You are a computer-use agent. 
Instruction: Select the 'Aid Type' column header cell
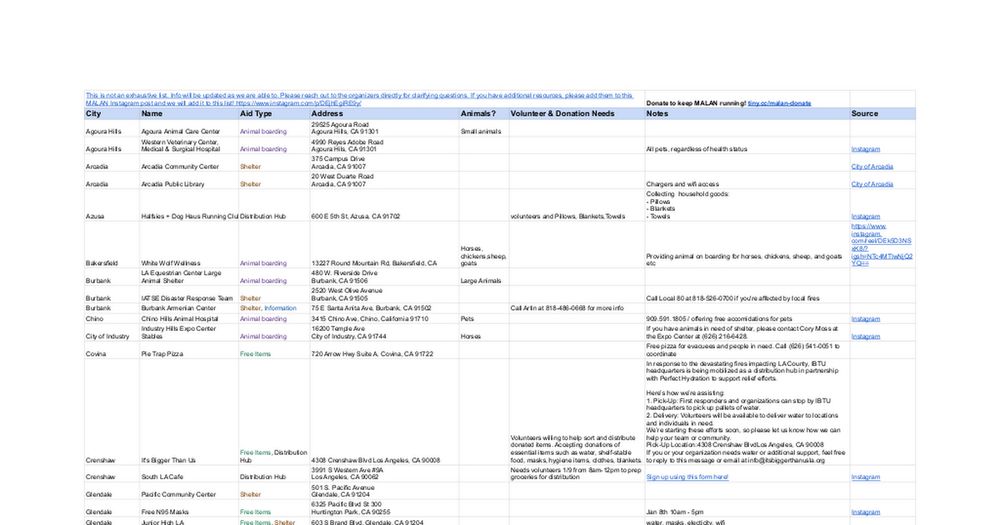(x=274, y=114)
